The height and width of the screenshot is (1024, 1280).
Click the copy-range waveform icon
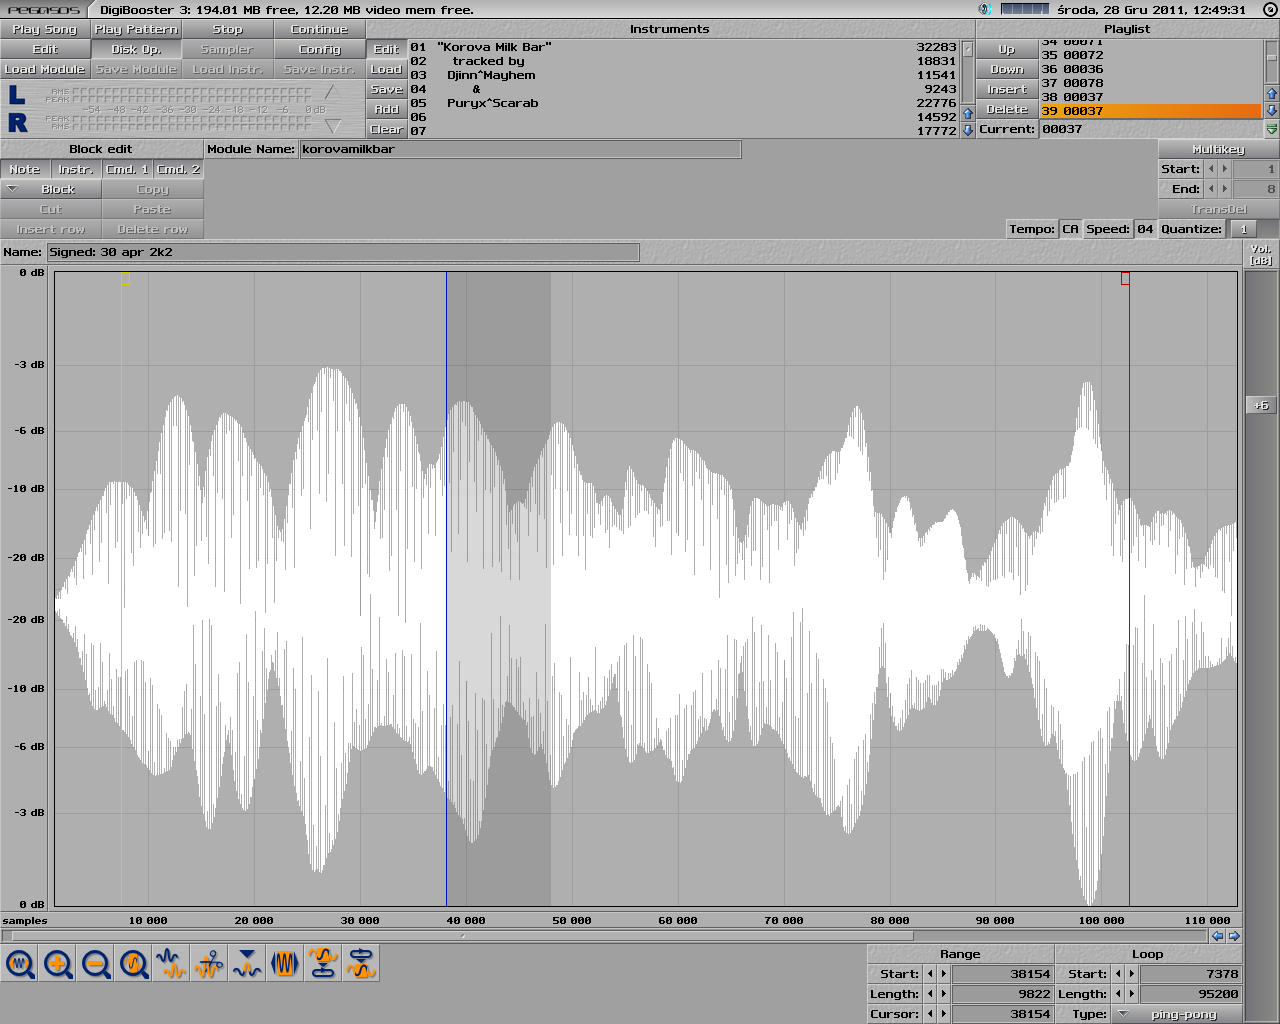click(172, 964)
